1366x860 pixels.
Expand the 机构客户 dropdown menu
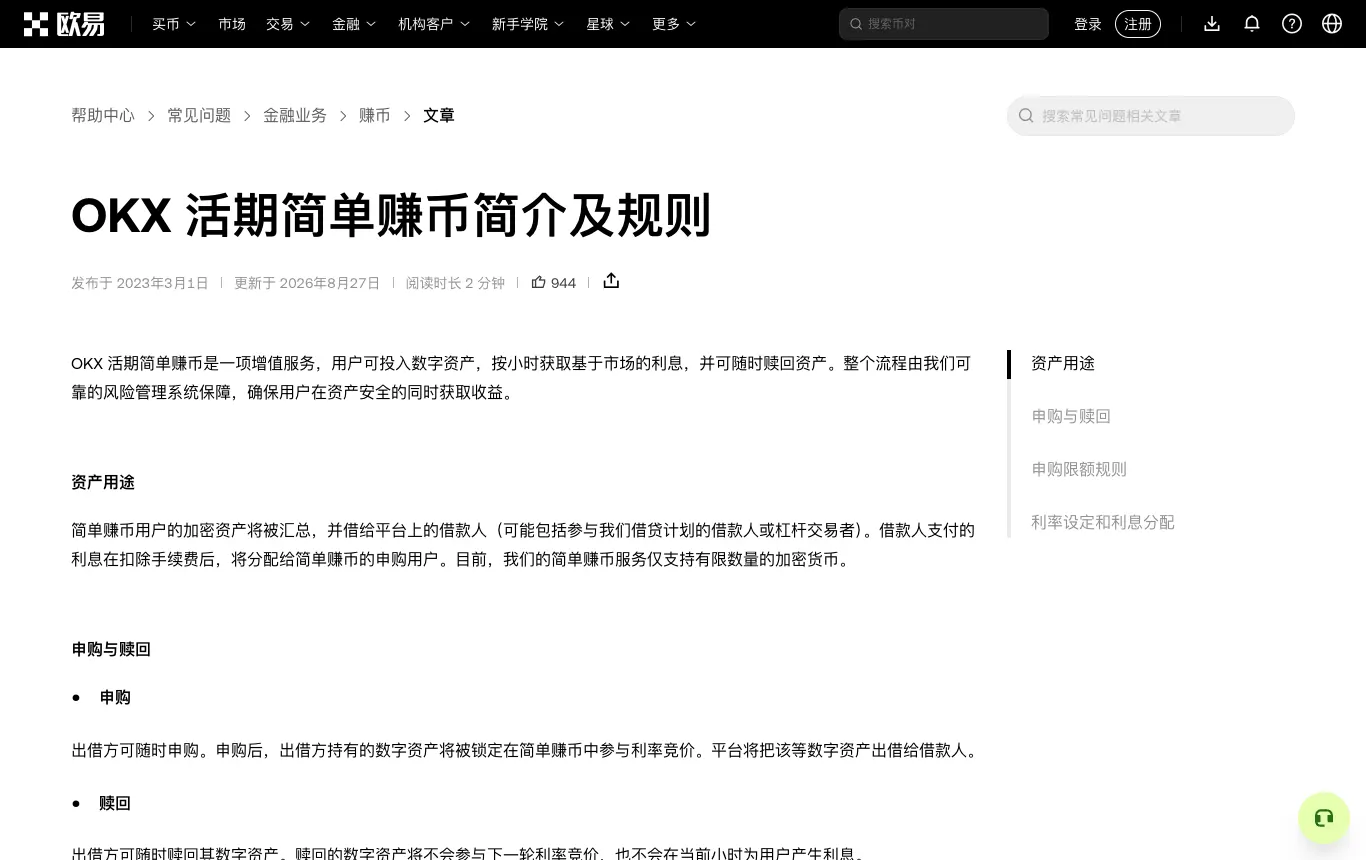tap(434, 24)
